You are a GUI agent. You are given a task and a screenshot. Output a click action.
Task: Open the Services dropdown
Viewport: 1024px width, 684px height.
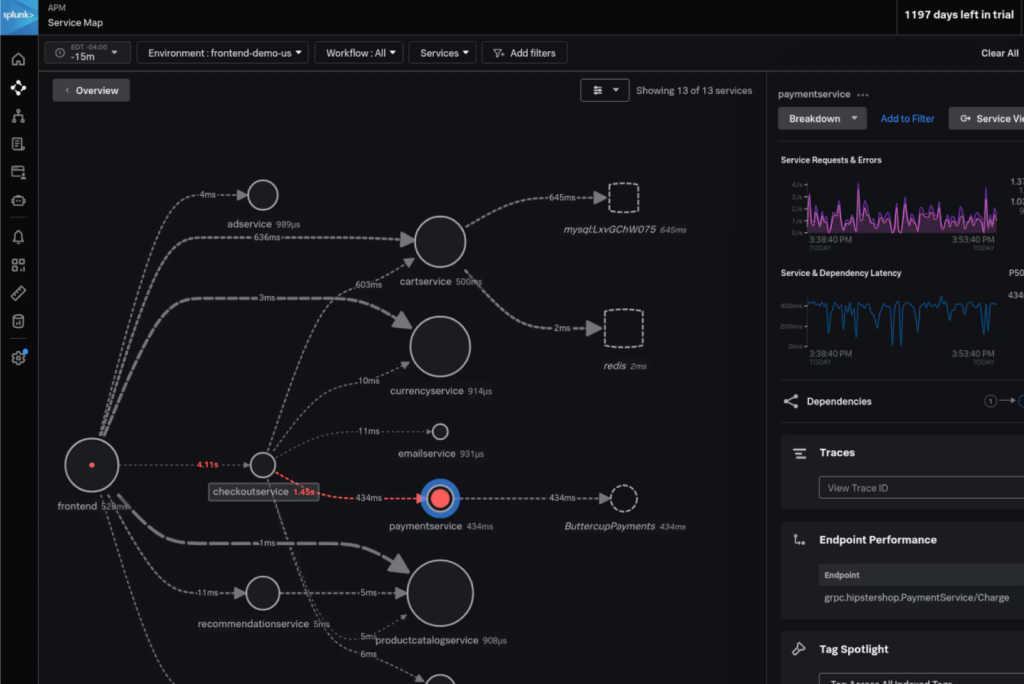[x=443, y=53]
